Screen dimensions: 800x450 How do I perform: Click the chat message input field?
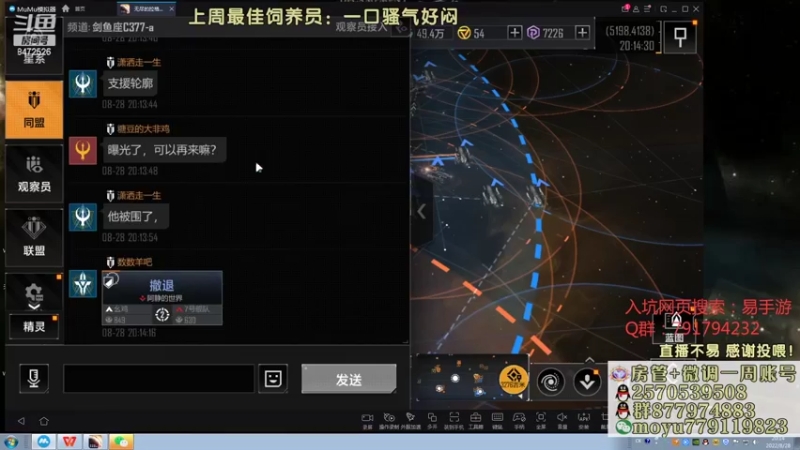click(x=159, y=379)
